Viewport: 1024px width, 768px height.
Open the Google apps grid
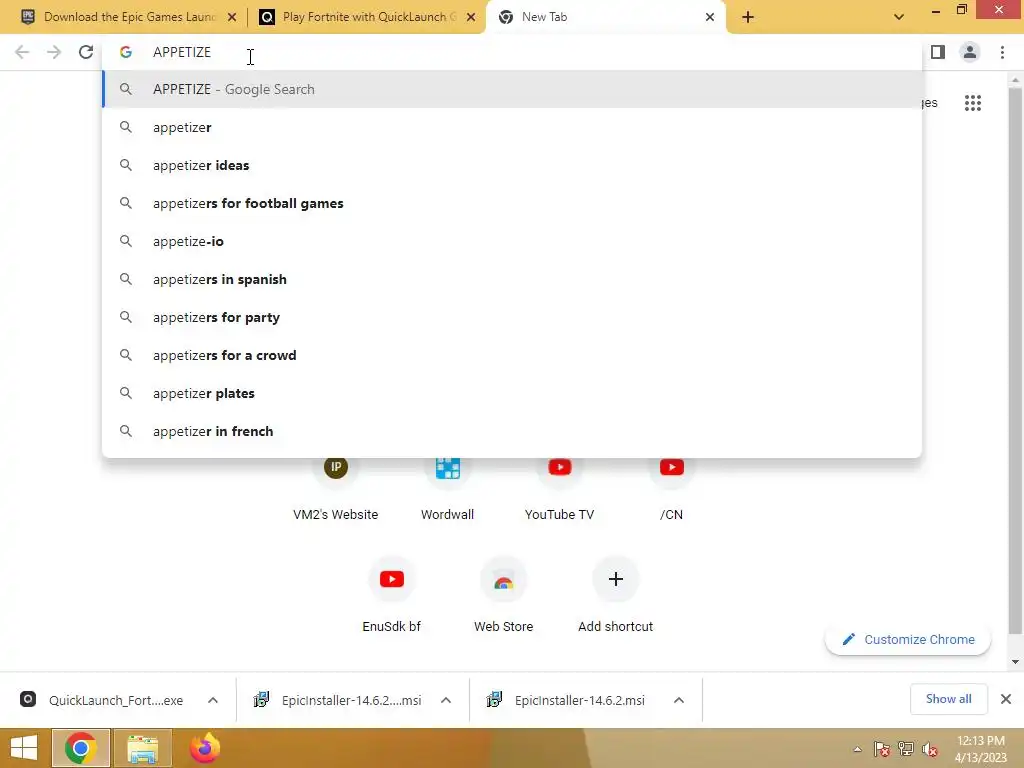tap(972, 103)
